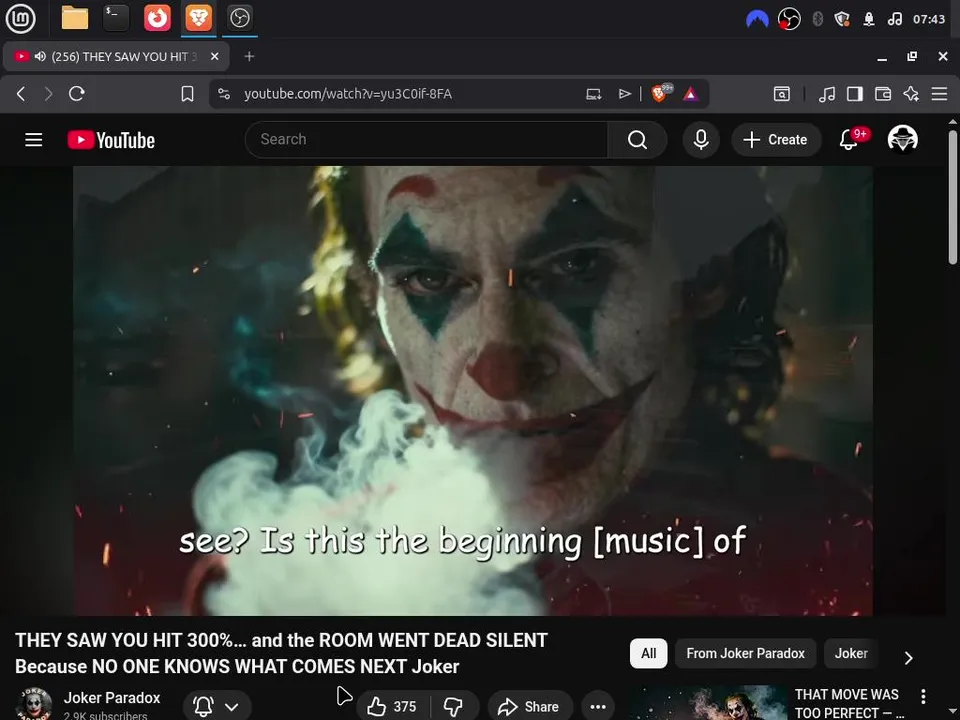Share this video
The height and width of the screenshot is (720, 960).
(x=529, y=707)
